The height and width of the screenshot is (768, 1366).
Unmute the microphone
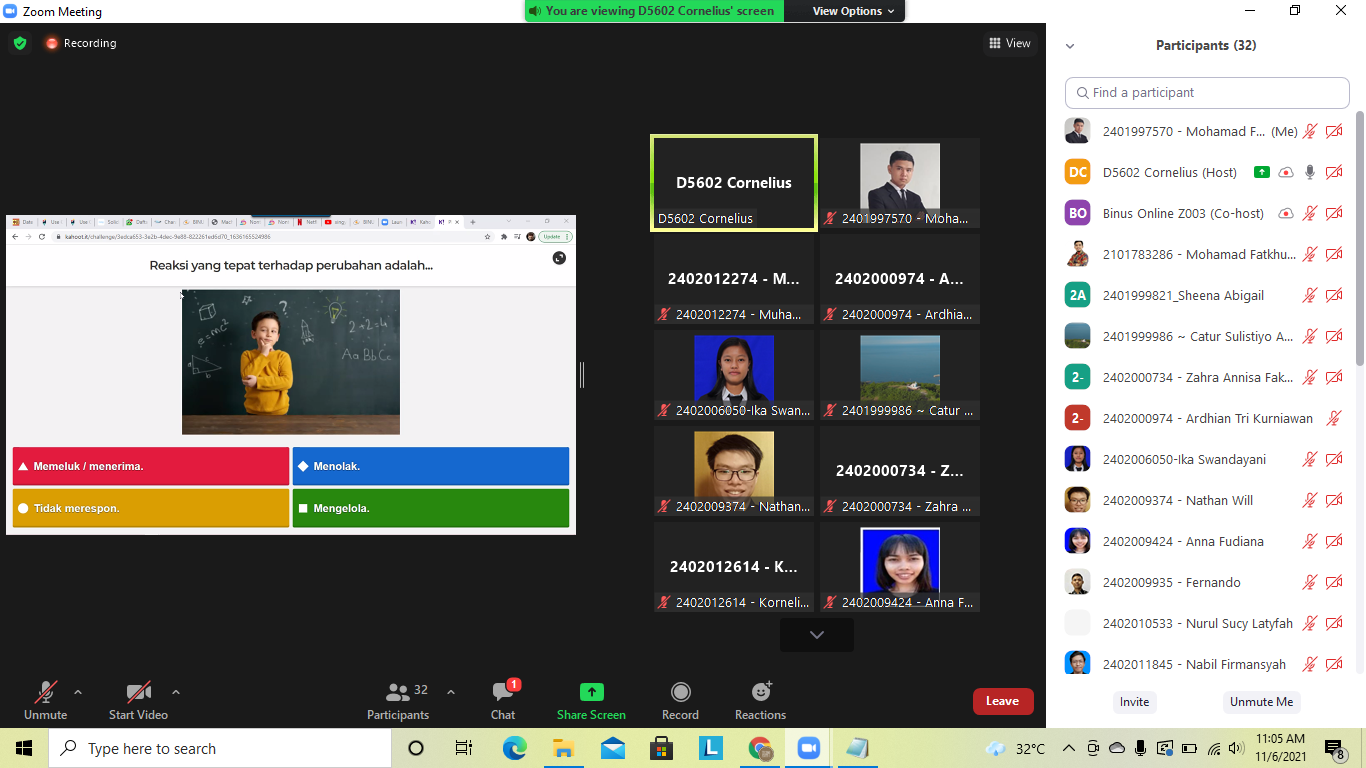coord(45,692)
